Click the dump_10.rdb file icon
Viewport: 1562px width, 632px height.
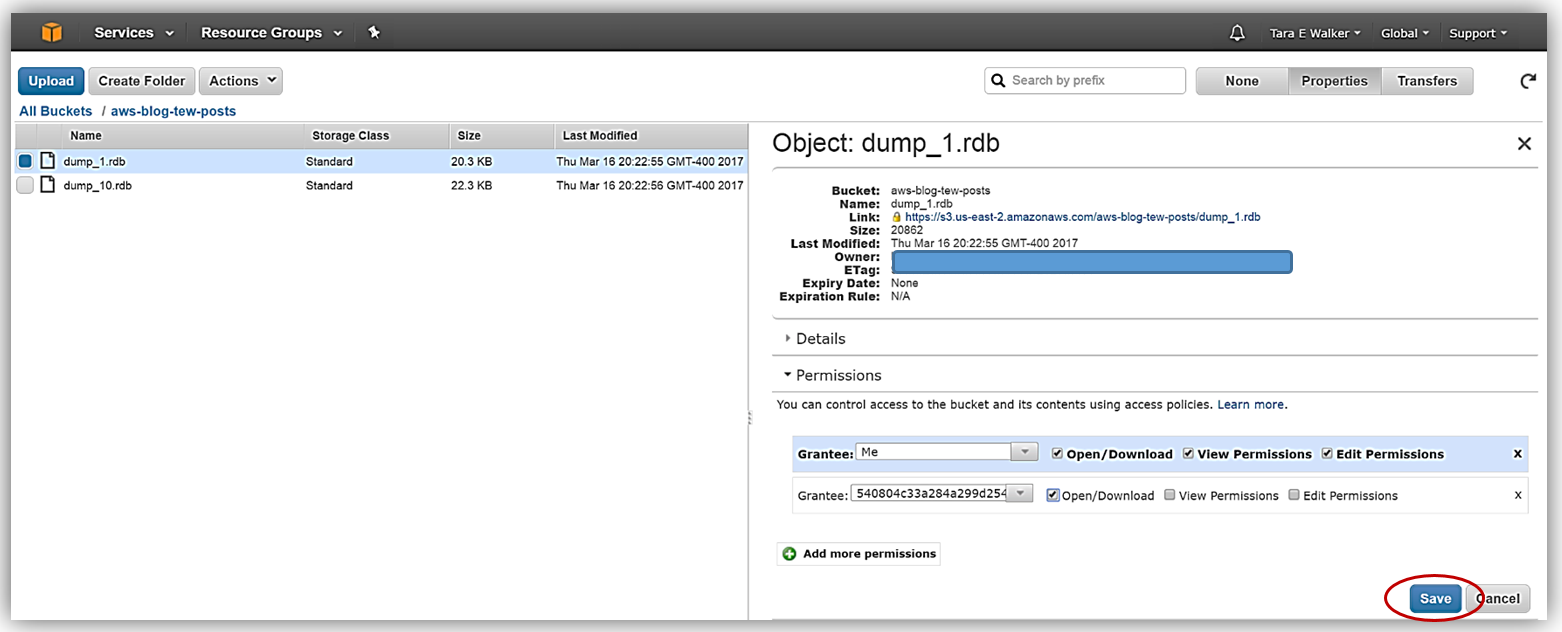[x=47, y=185]
